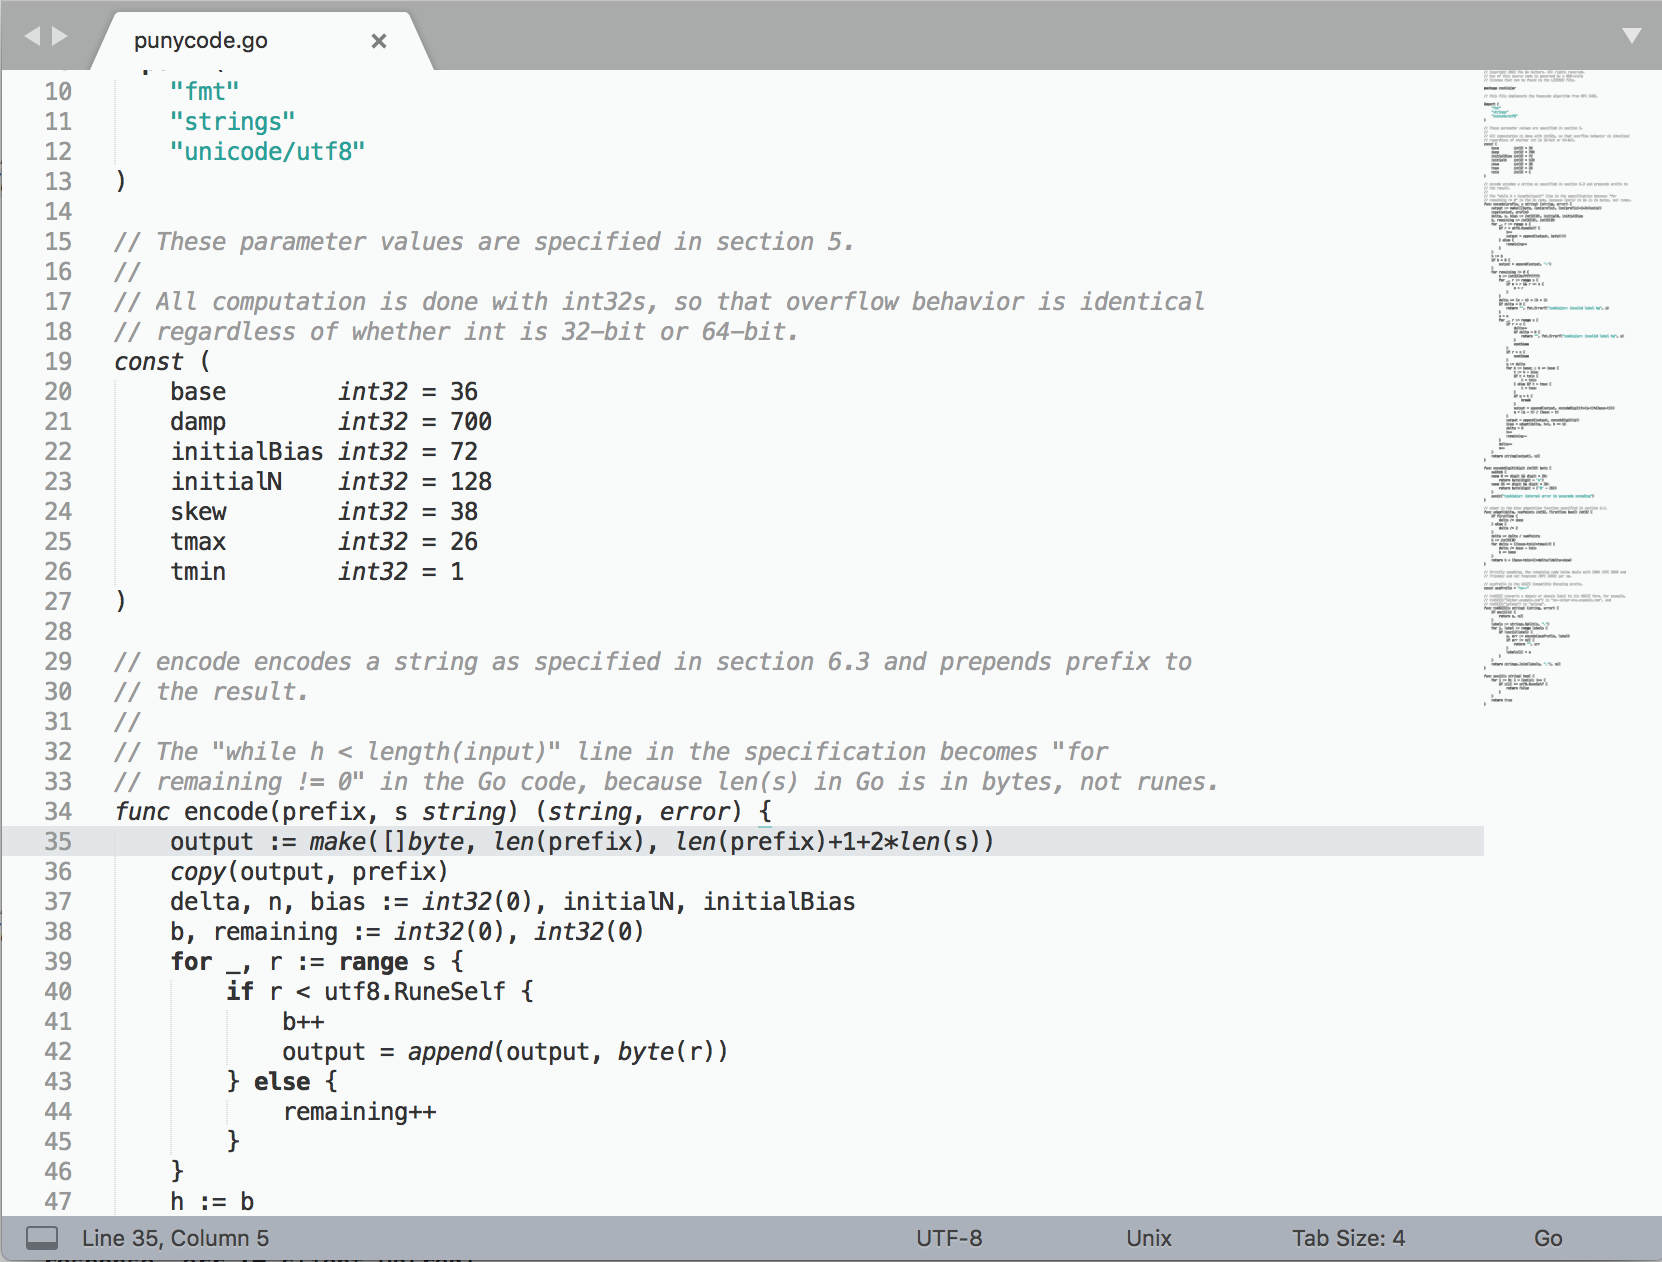Click the func keyword on line 34
1662x1262 pixels.
[x=142, y=812]
